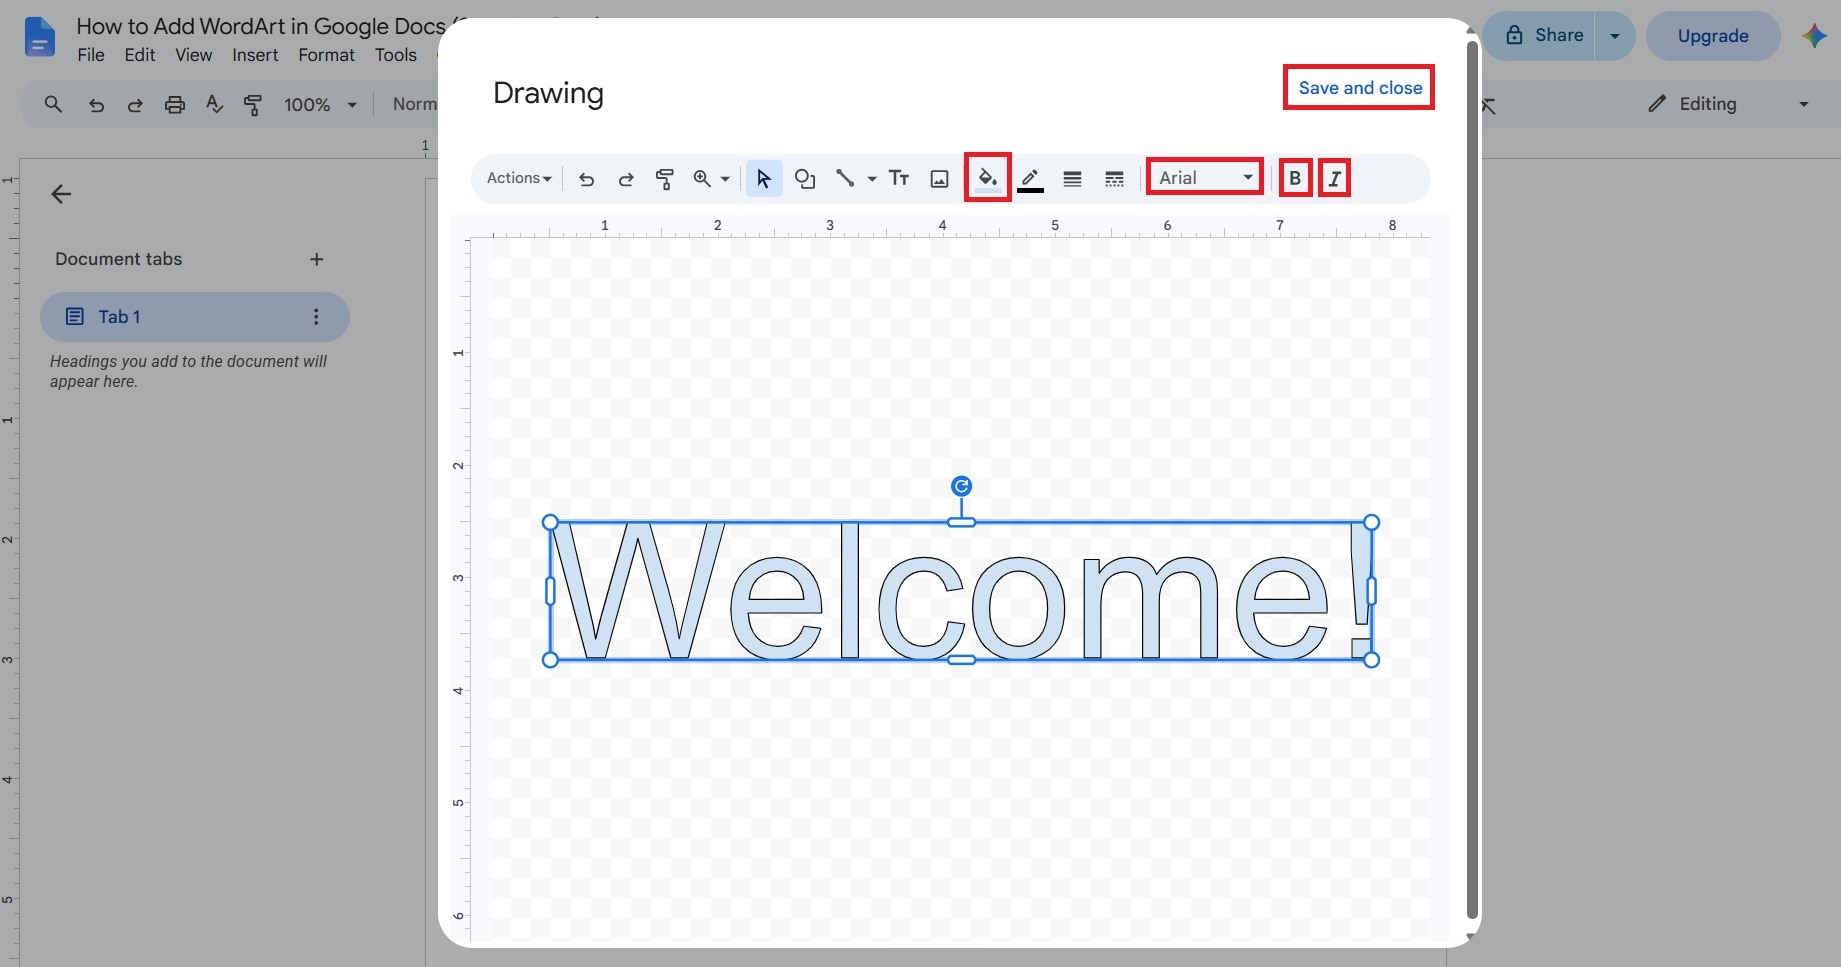Image resolution: width=1841 pixels, height=967 pixels.
Task: Open the Shape tool
Action: [x=805, y=179]
